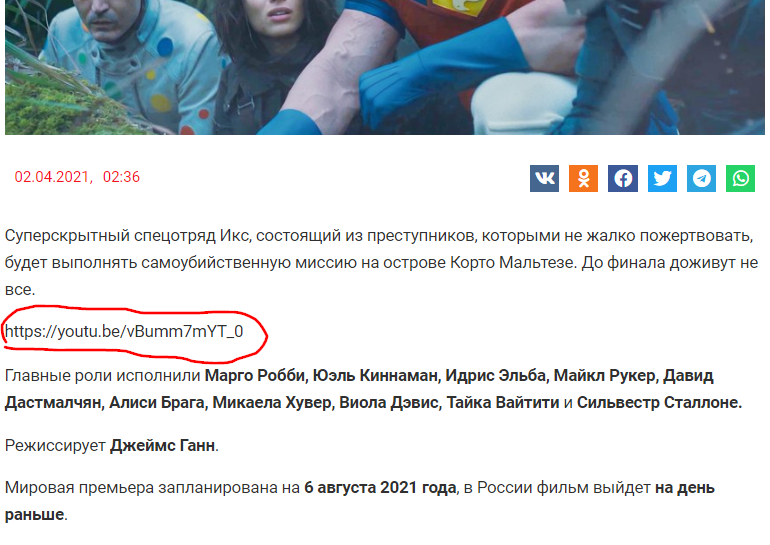Click the publication date 02.04.2021
Screen dimensions: 770x545
pyautogui.click(x=53, y=177)
